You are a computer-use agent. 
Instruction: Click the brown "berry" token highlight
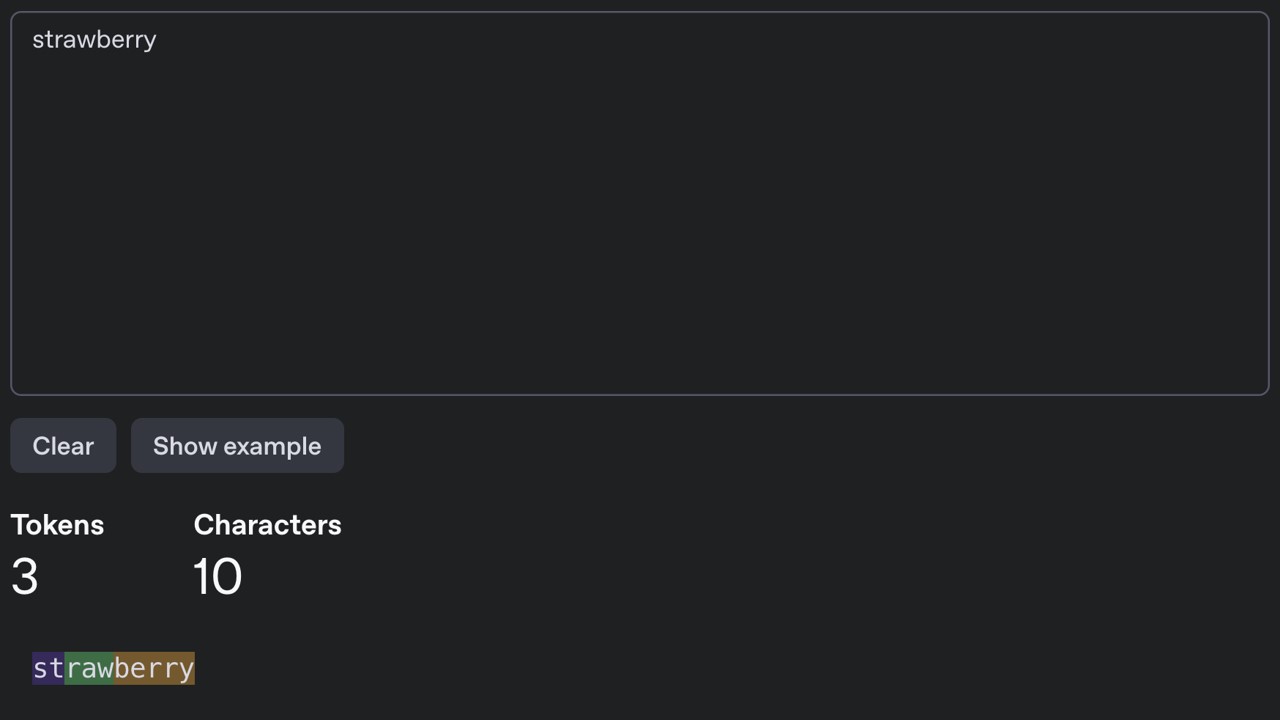pos(154,668)
